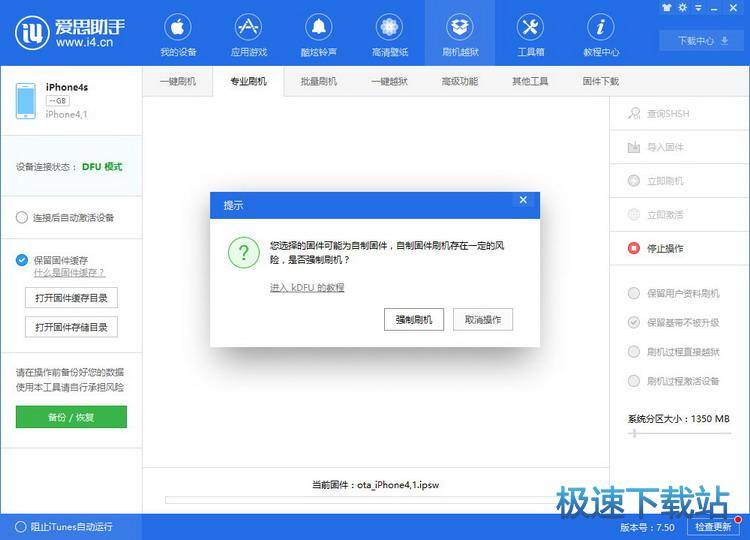Open 教程中心 tutorial center
The image size is (750, 540).
601,35
